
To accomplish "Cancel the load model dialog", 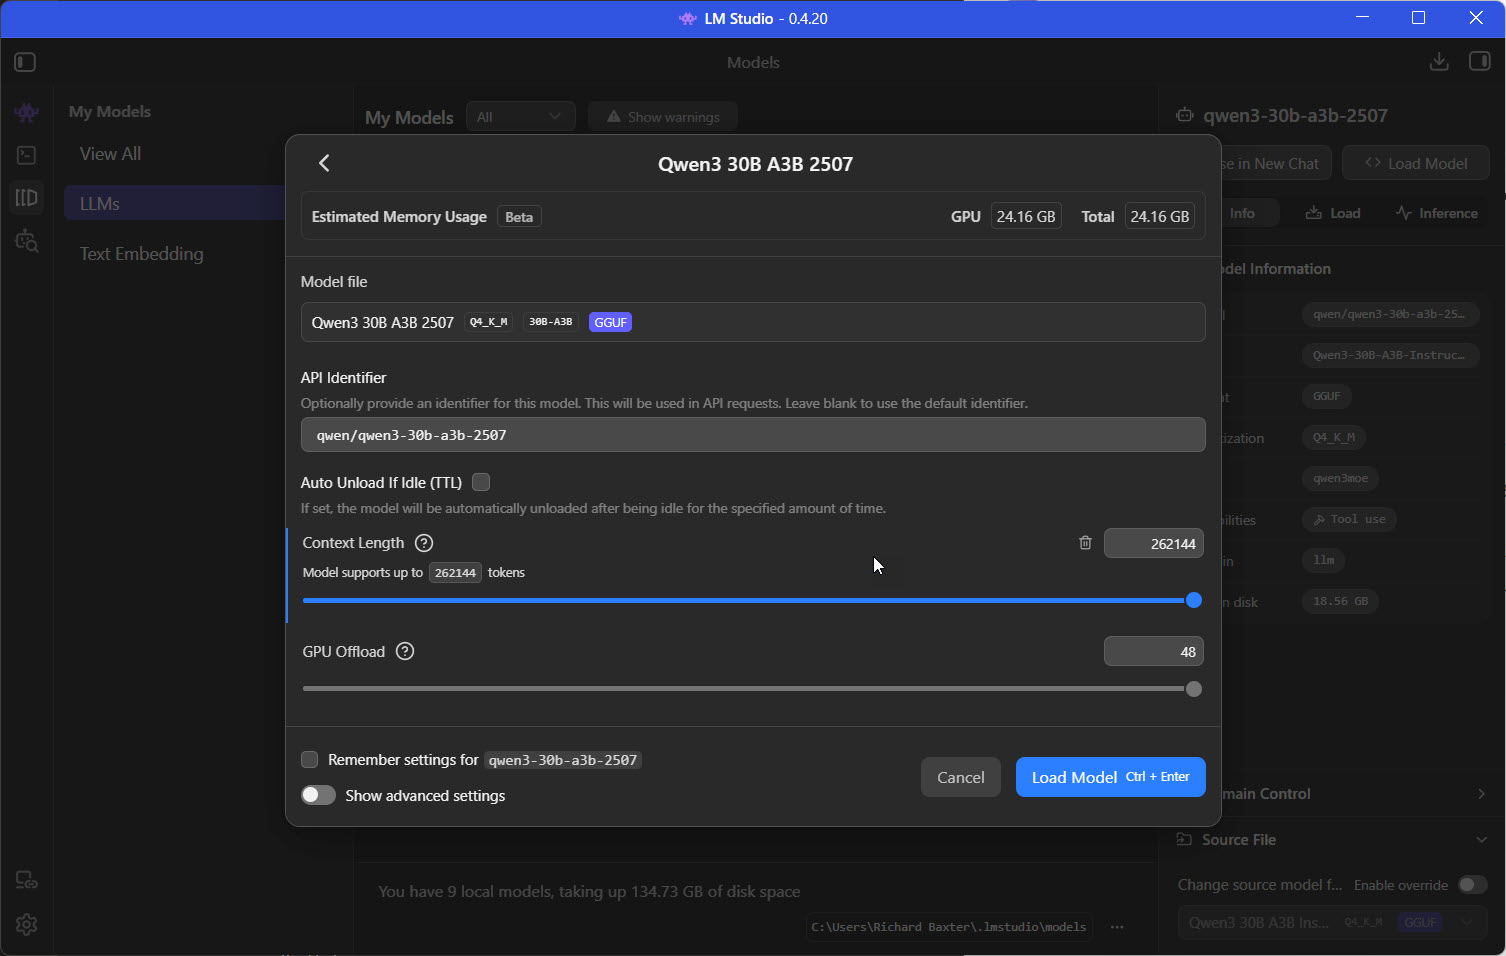I will 960,777.
